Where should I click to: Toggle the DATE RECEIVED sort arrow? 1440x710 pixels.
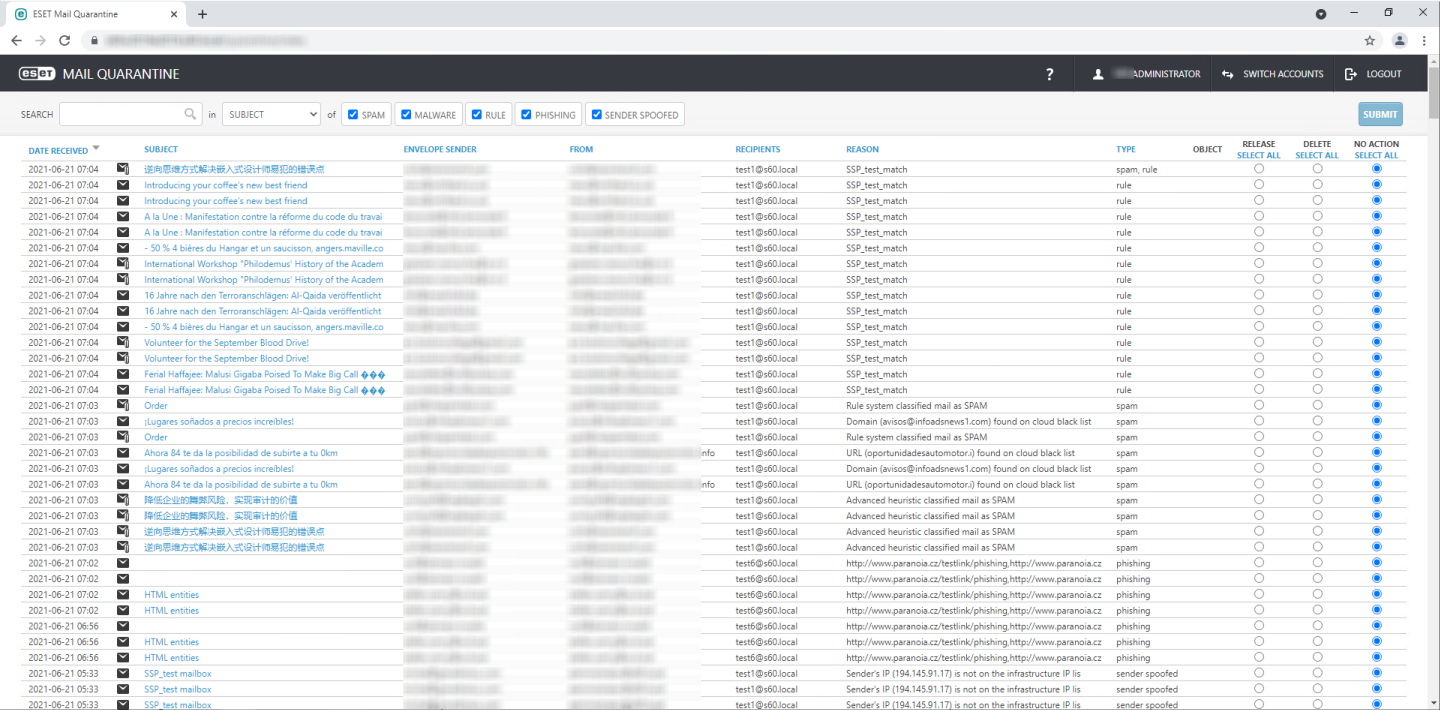click(x=96, y=147)
